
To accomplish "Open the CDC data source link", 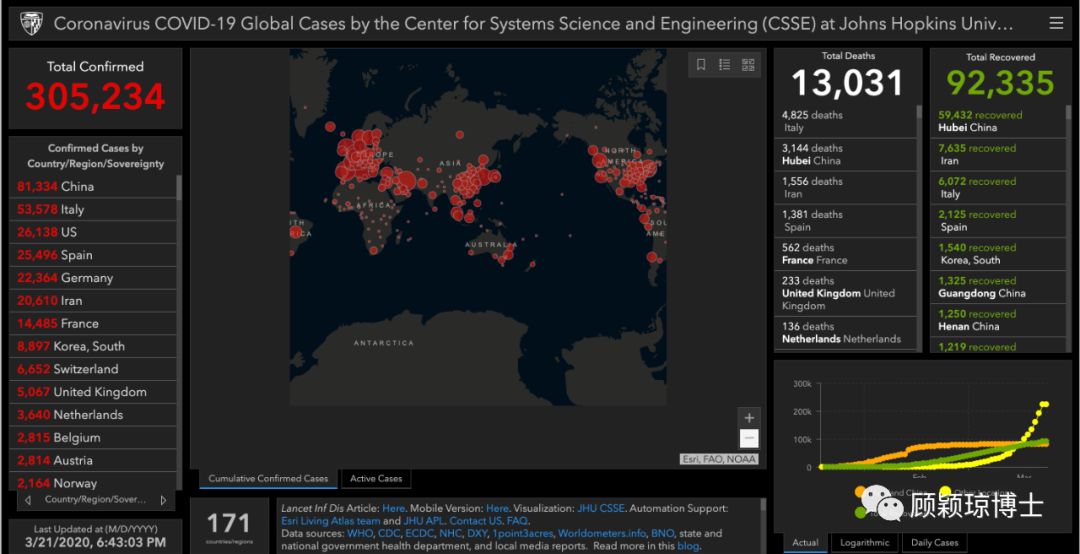I will (390, 533).
